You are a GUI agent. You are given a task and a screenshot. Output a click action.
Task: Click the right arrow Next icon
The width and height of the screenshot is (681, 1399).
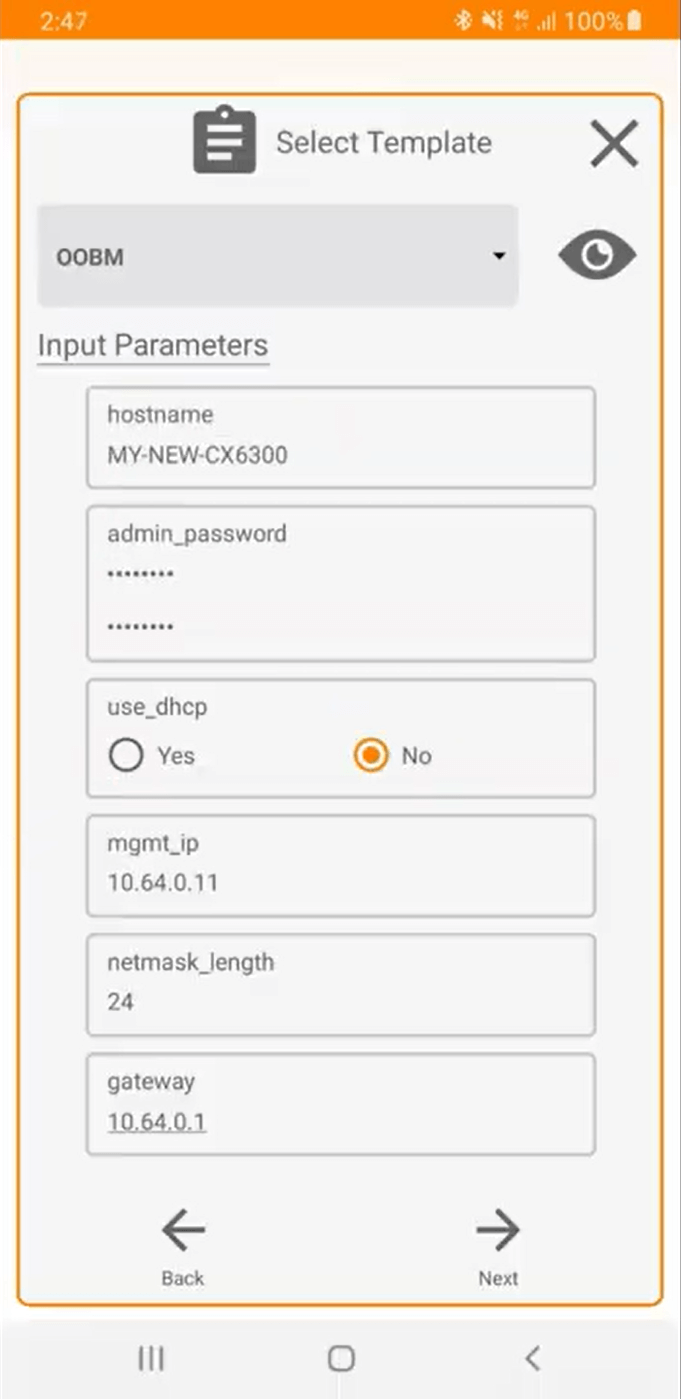(x=497, y=1229)
